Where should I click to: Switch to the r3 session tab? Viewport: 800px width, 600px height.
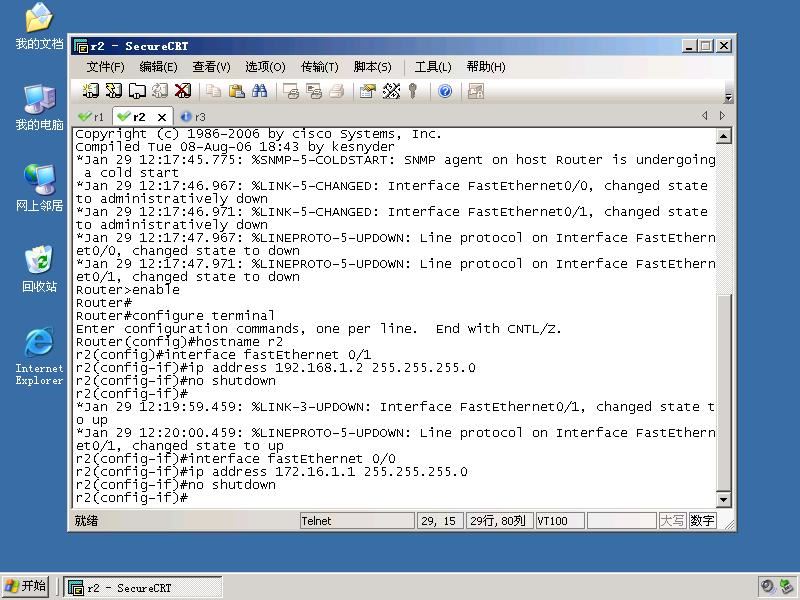pyautogui.click(x=193, y=117)
